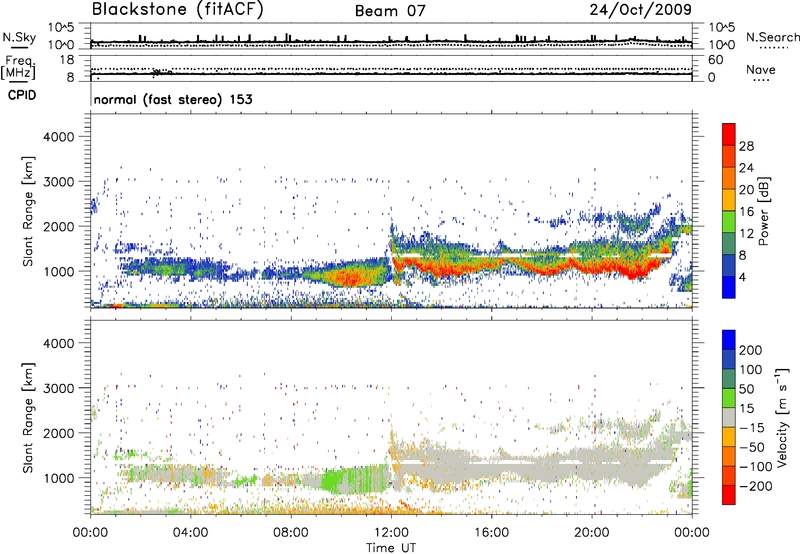Viewport: 800px width, 554px height.
Task: Click the "20:00" time tick label
Action: (591, 533)
